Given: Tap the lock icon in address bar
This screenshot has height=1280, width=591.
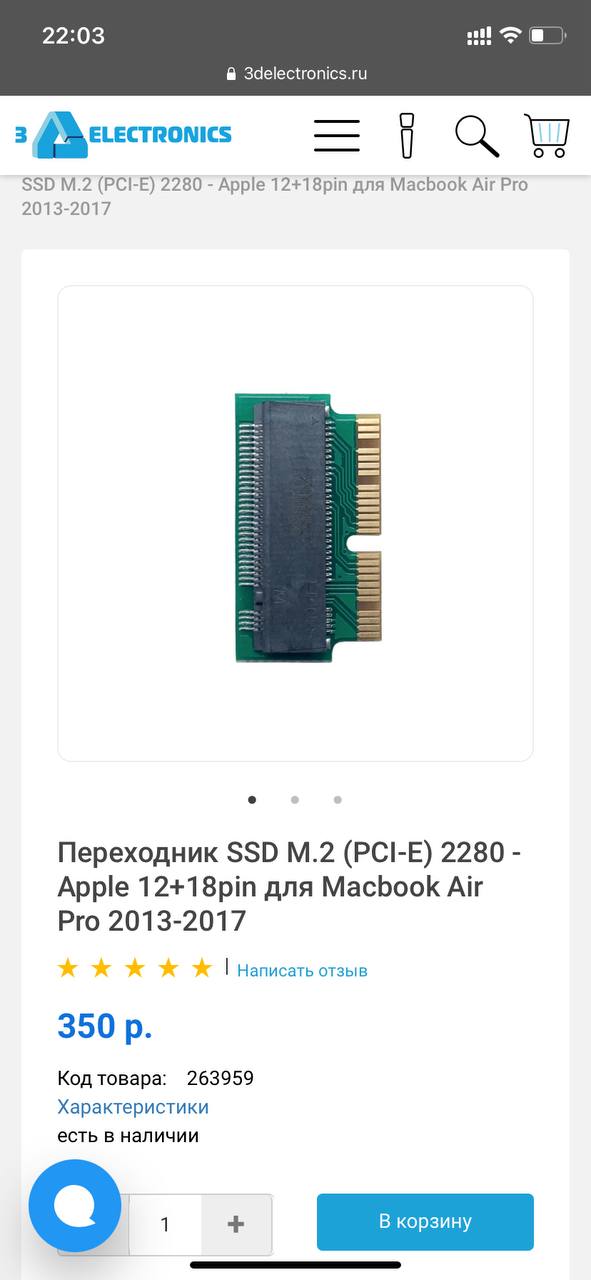Looking at the screenshot, I should [x=232, y=73].
